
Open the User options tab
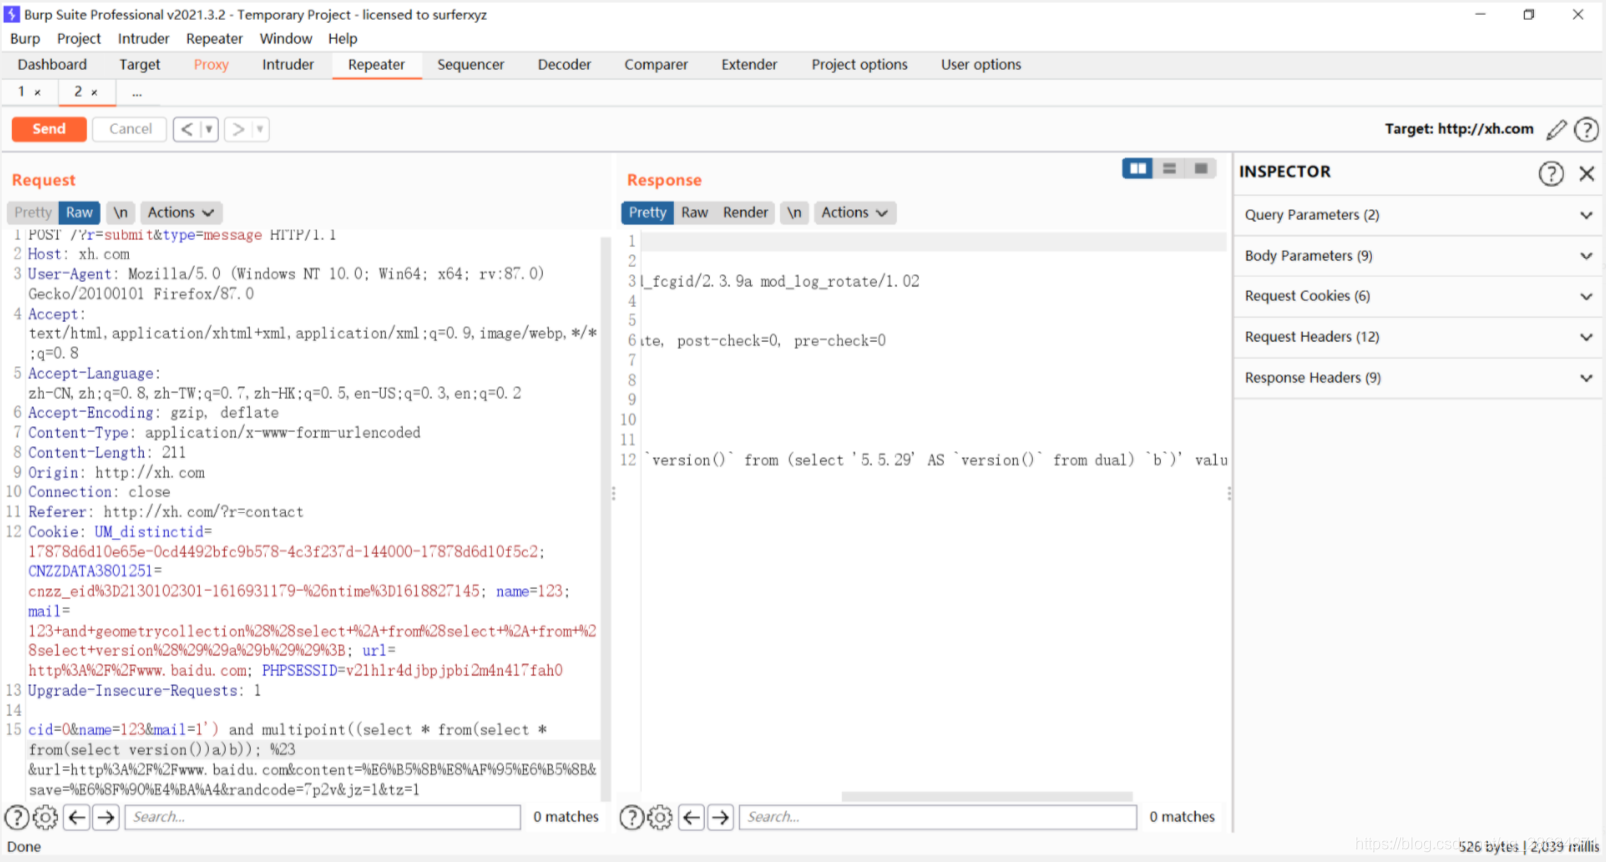981,65
